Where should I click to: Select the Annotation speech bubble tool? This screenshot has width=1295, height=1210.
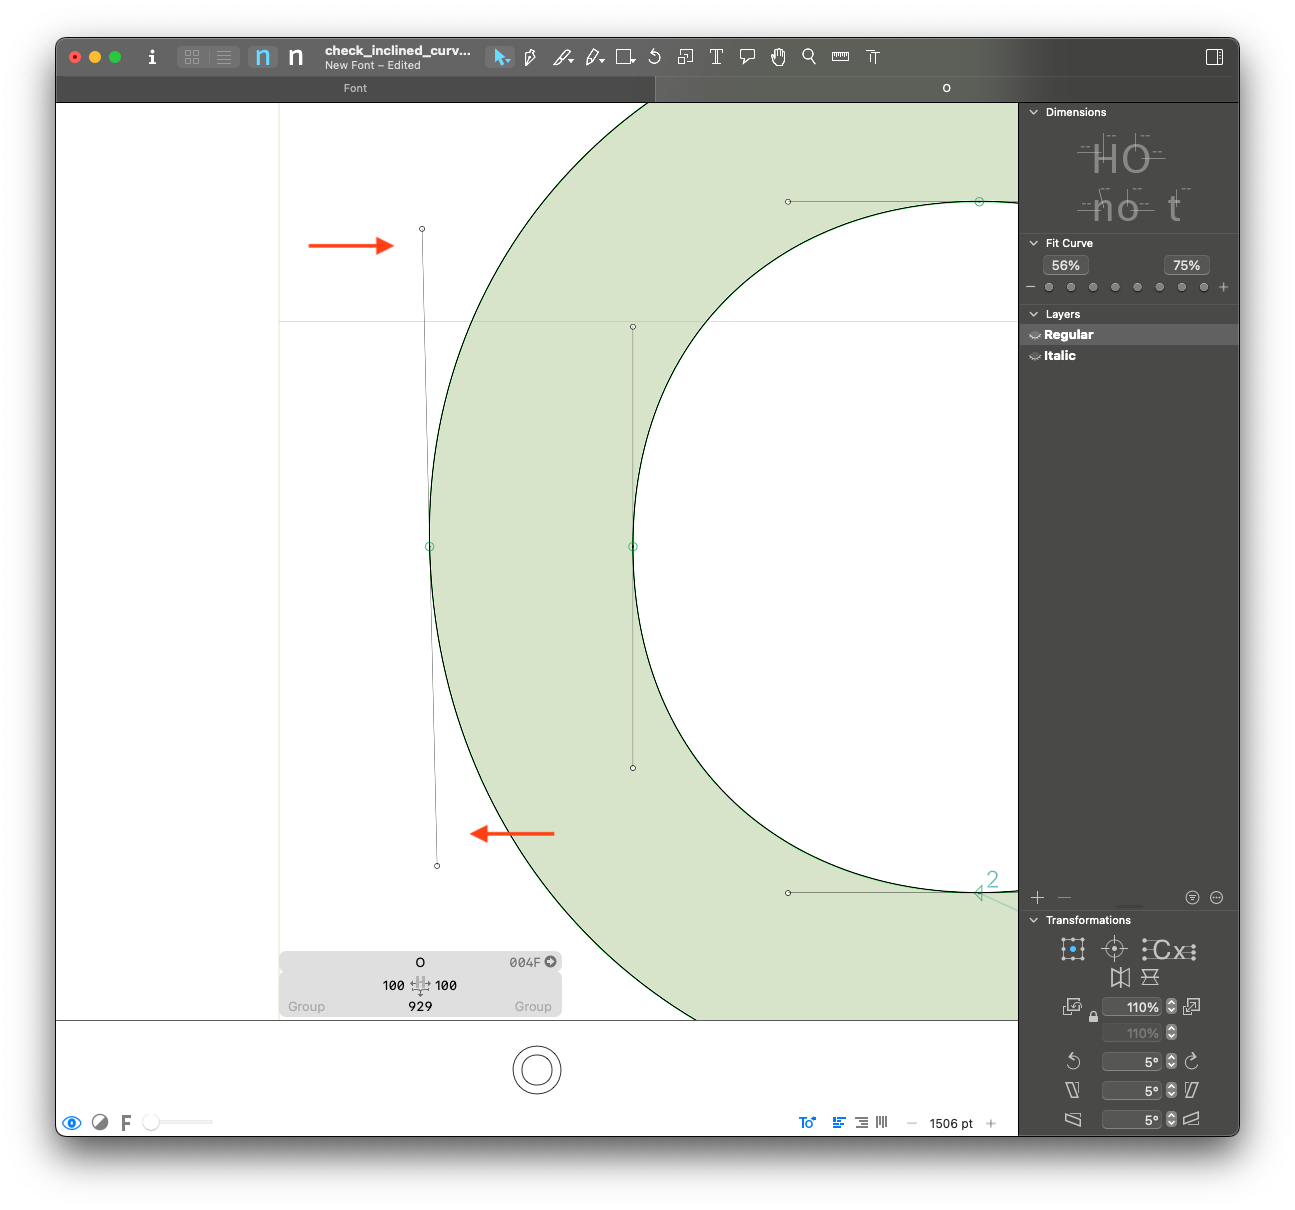click(747, 57)
